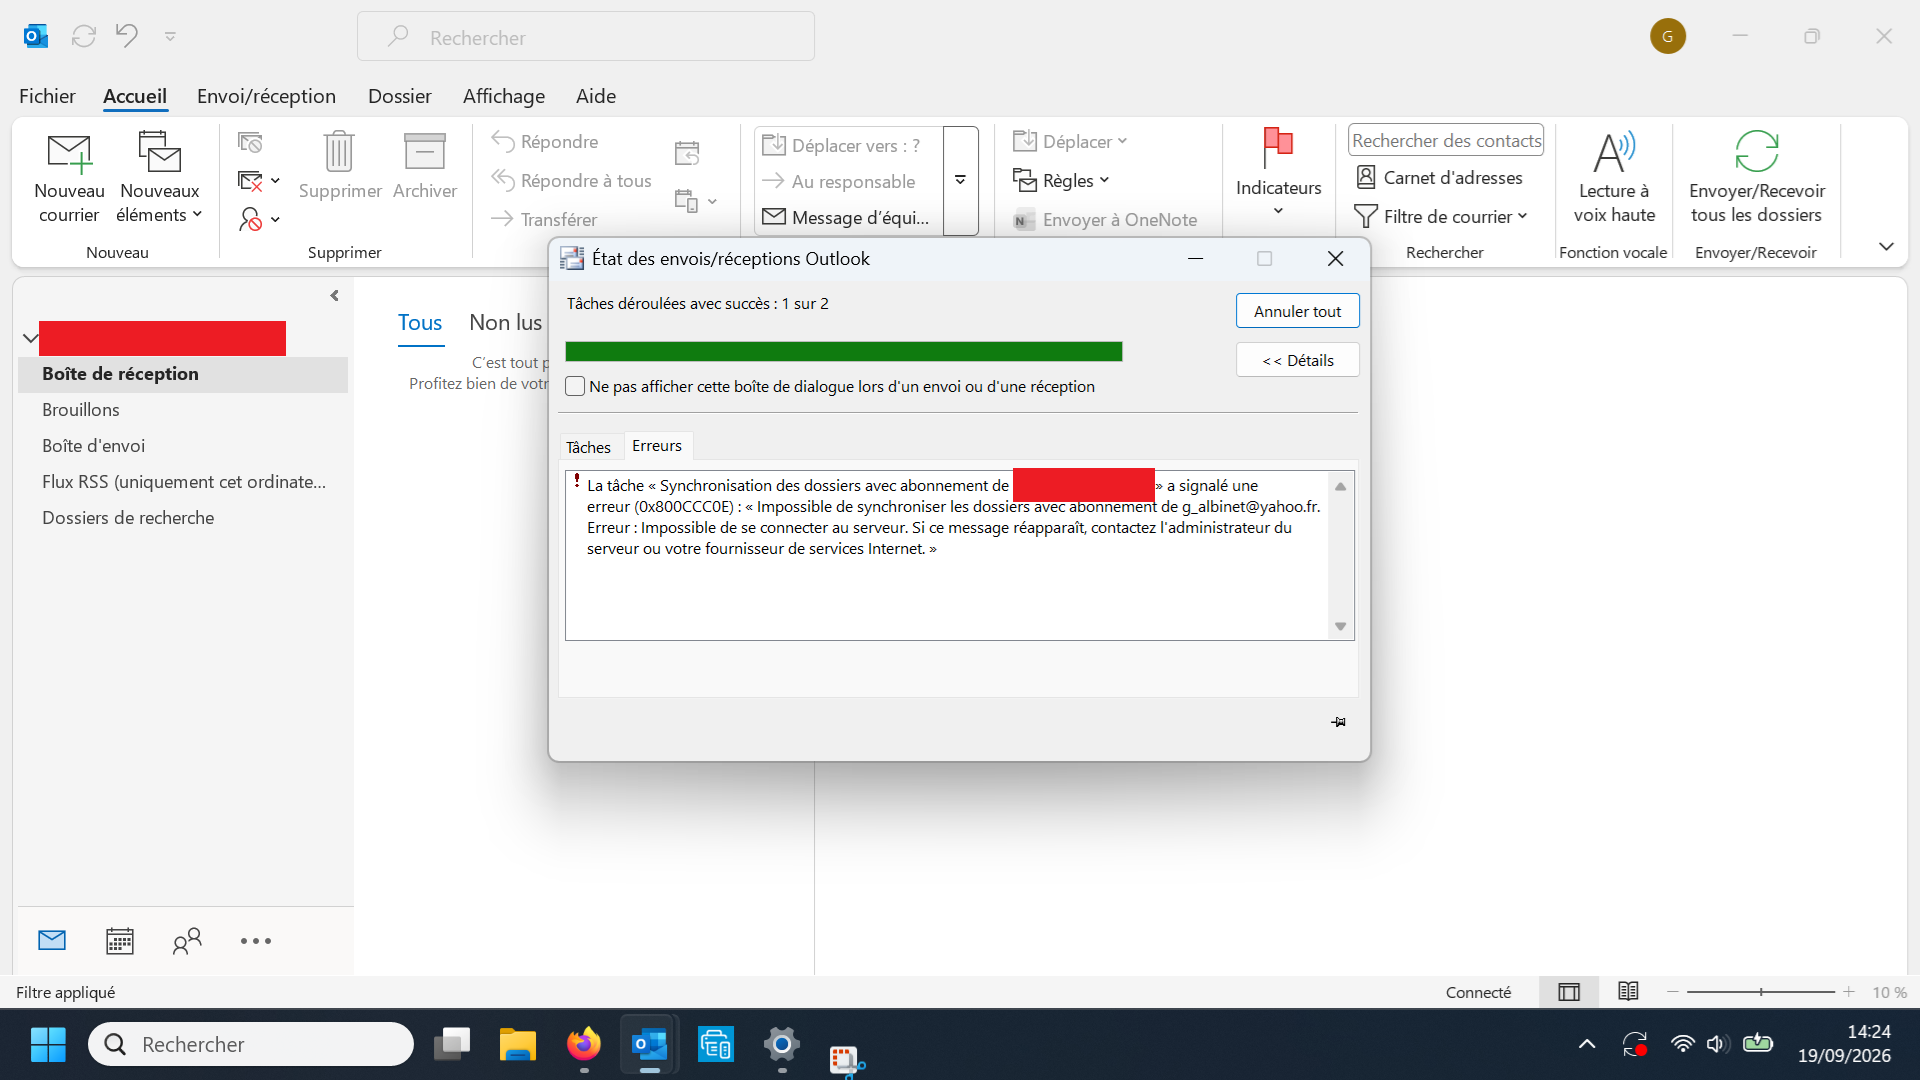Click the Send/Receive sync icon in title bar

(x=84, y=36)
